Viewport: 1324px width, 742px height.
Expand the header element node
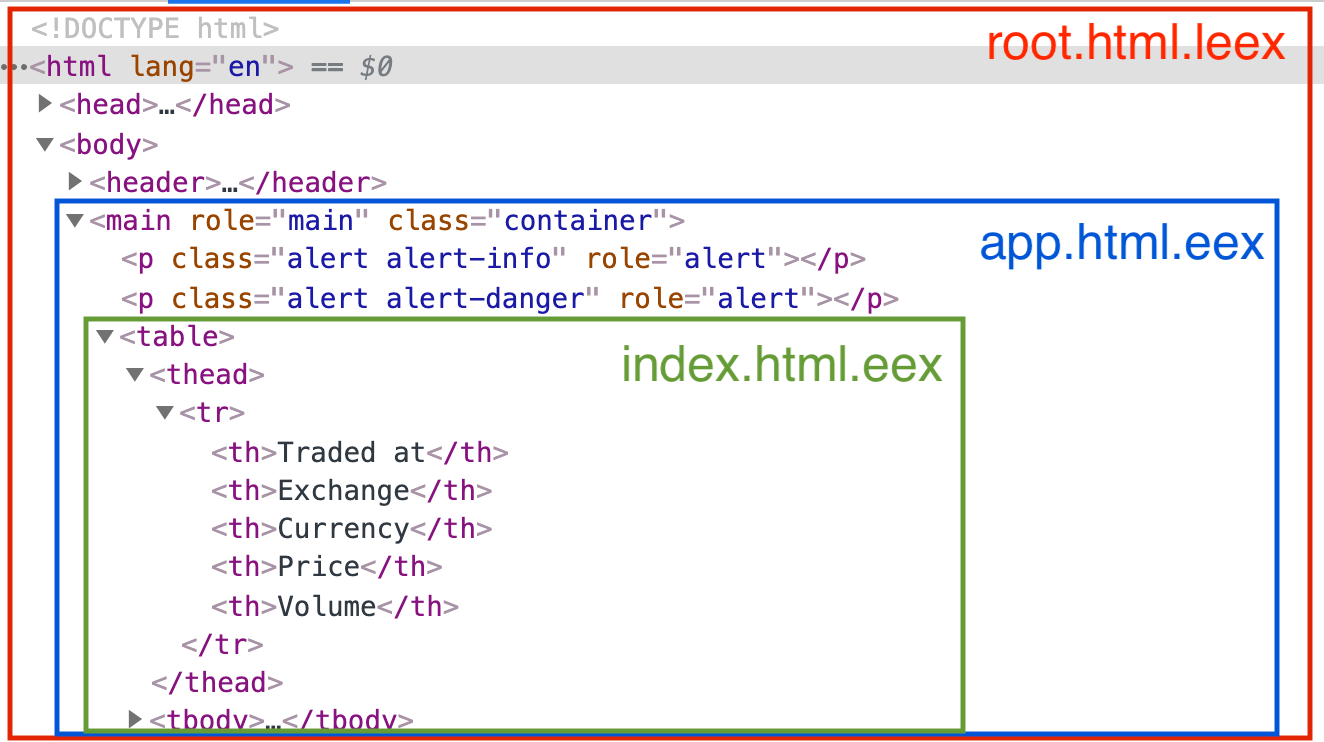click(x=74, y=182)
